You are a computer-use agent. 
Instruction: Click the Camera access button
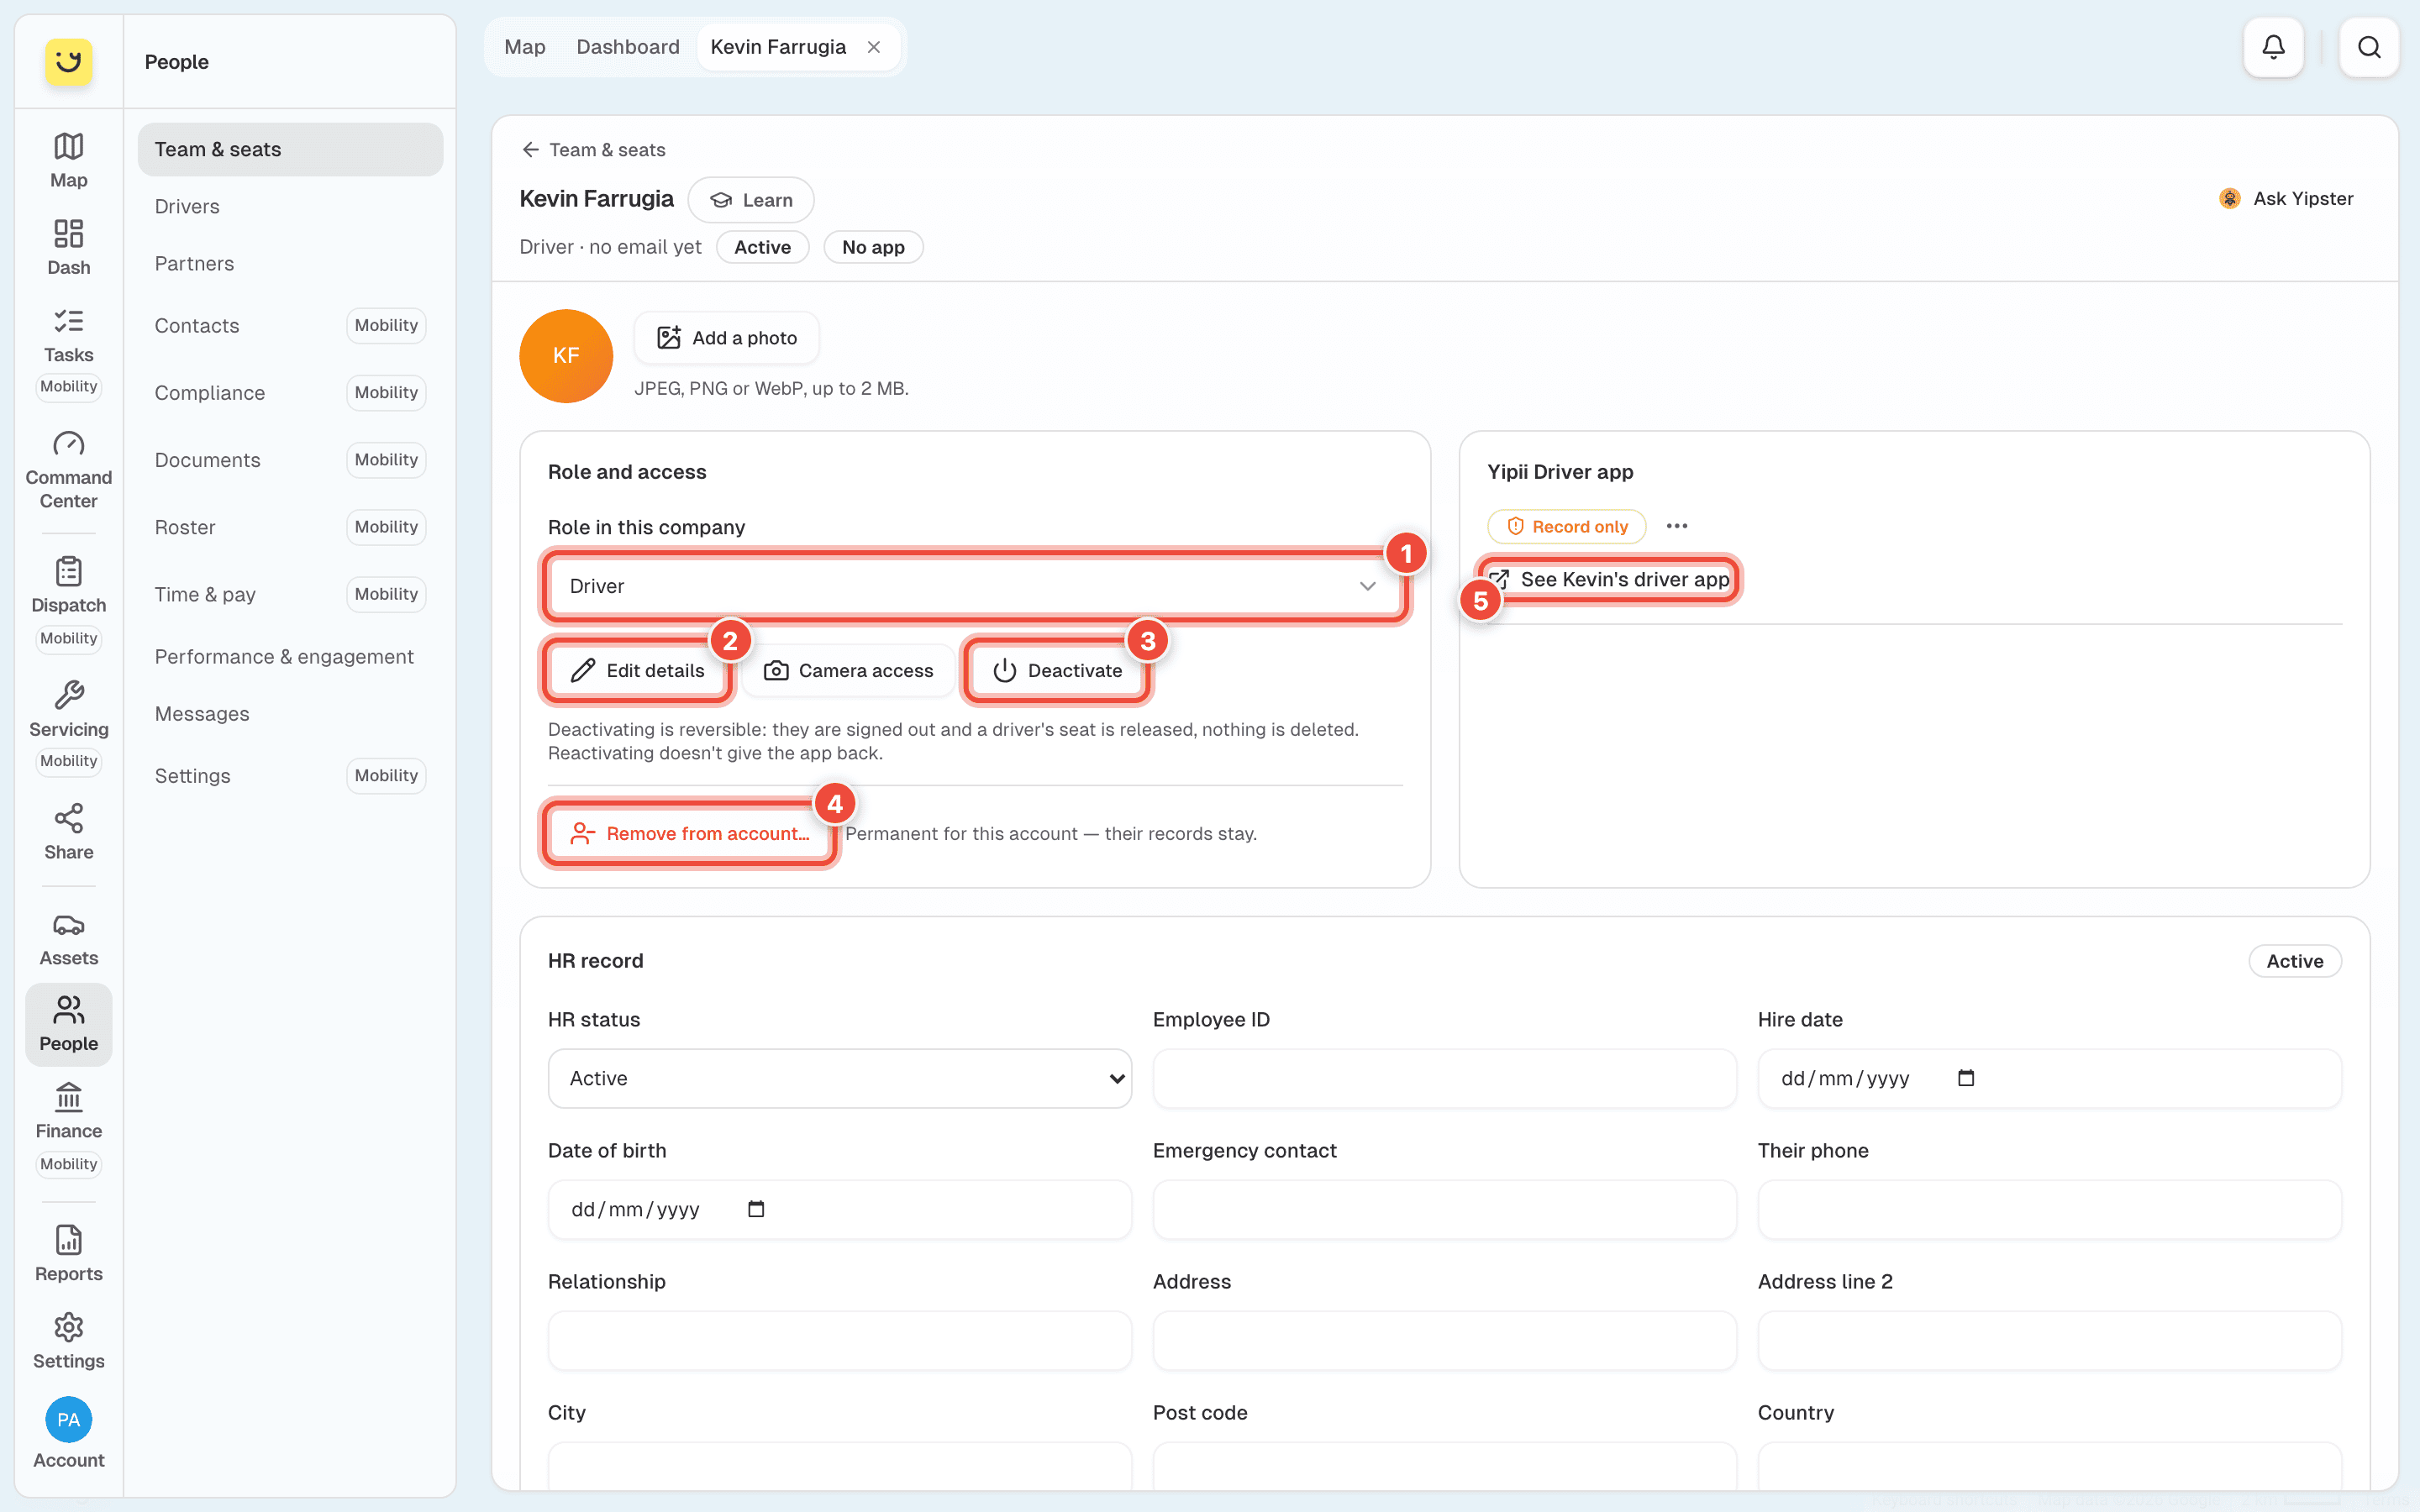[848, 670]
